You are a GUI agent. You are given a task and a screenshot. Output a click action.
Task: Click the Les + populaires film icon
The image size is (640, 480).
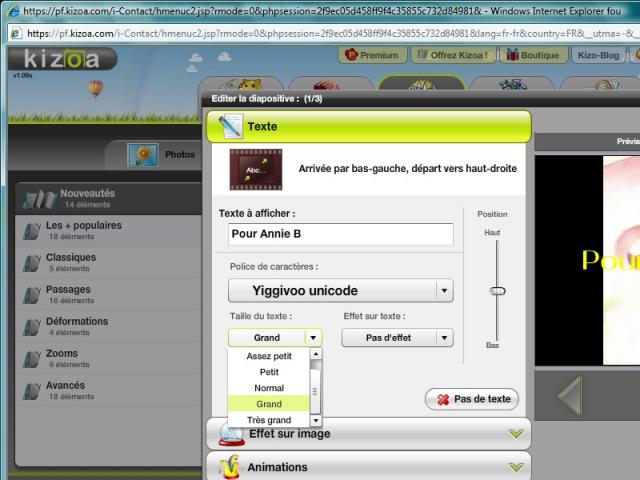pyautogui.click(x=32, y=231)
